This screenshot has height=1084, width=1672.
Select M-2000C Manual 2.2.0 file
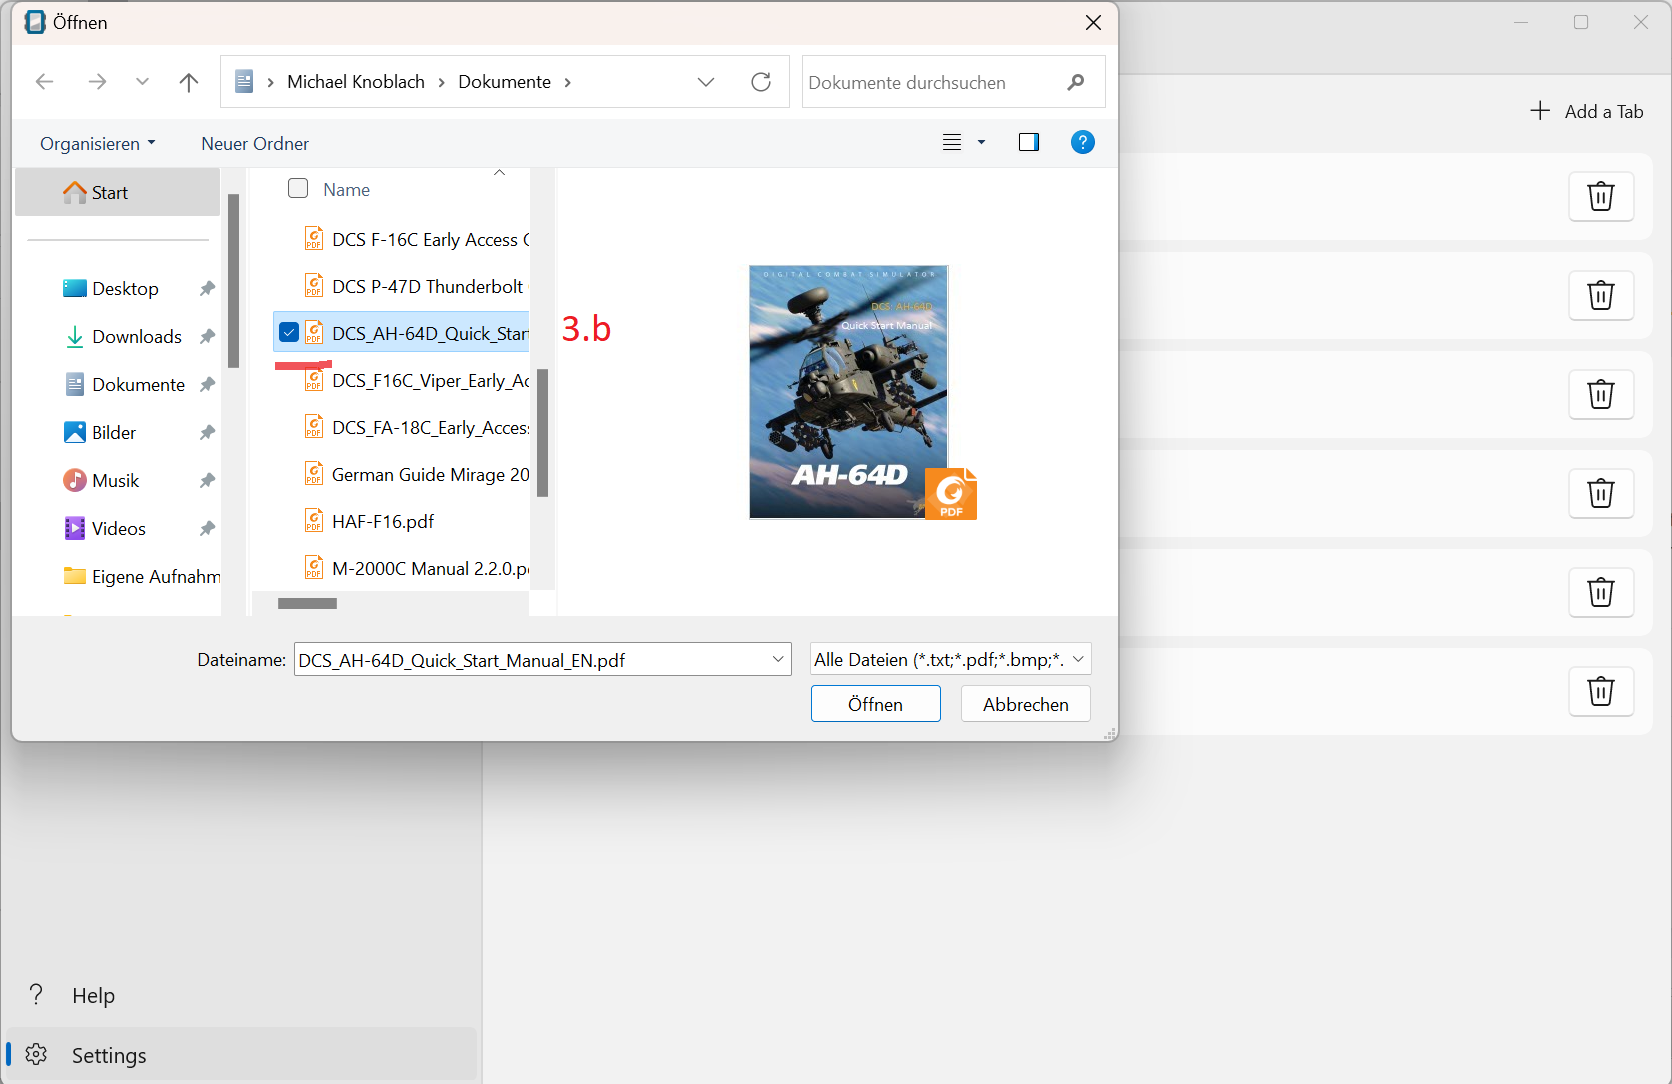[416, 569]
